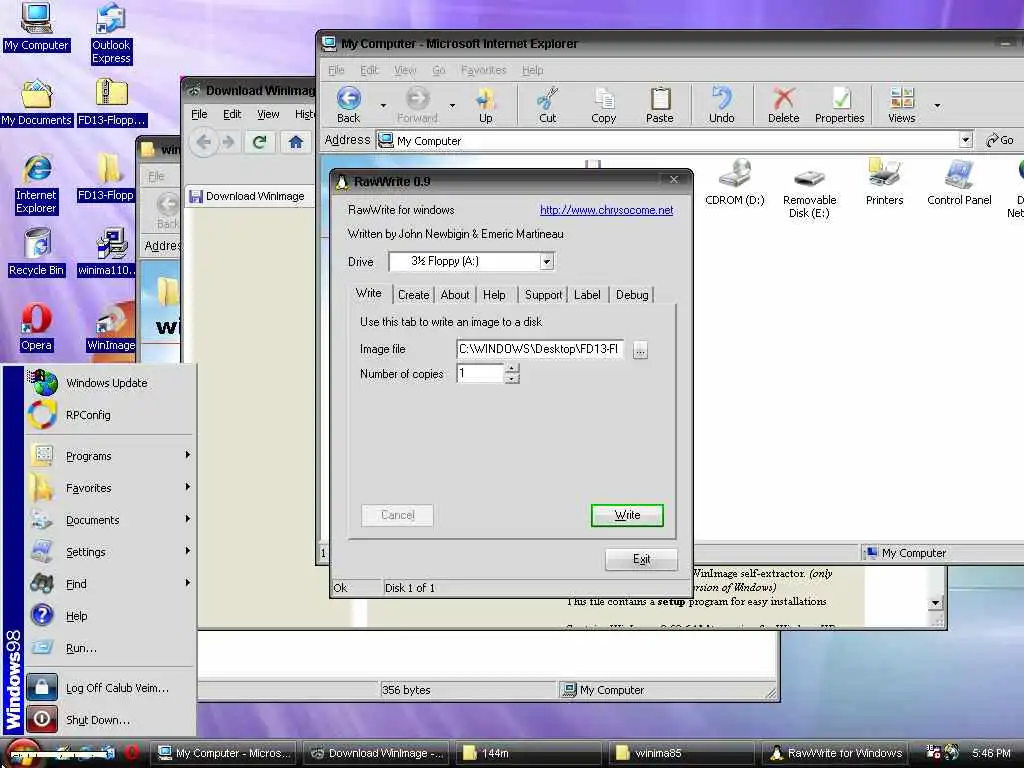The width and height of the screenshot is (1024, 768).
Task: Switch to the Label tab in RawWrite
Action: point(587,295)
